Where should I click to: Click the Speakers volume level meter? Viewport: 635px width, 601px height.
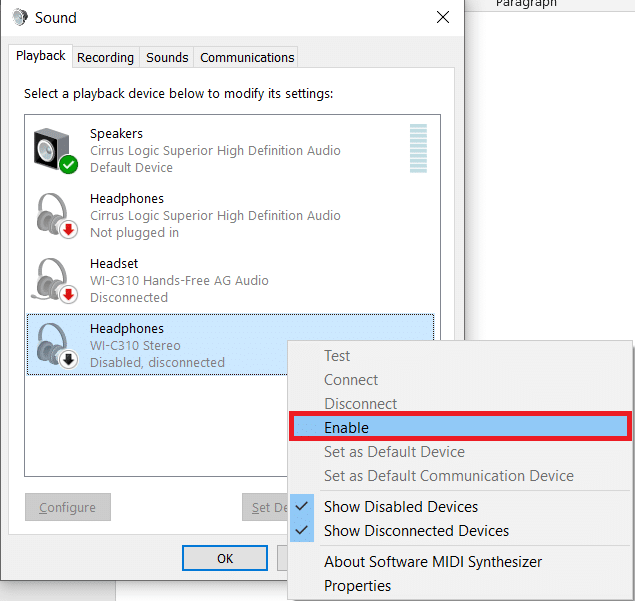click(418, 149)
